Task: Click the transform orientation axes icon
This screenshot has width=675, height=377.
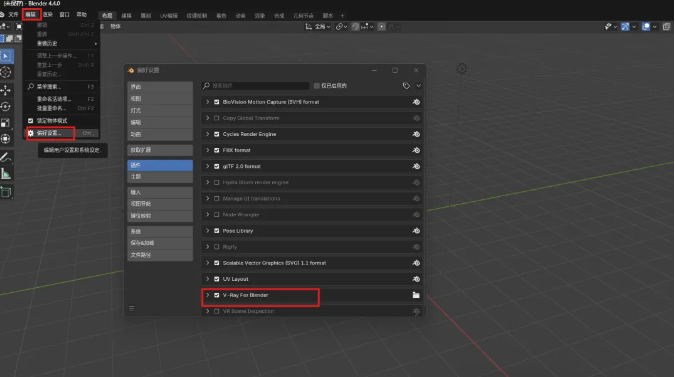Action: [x=309, y=27]
